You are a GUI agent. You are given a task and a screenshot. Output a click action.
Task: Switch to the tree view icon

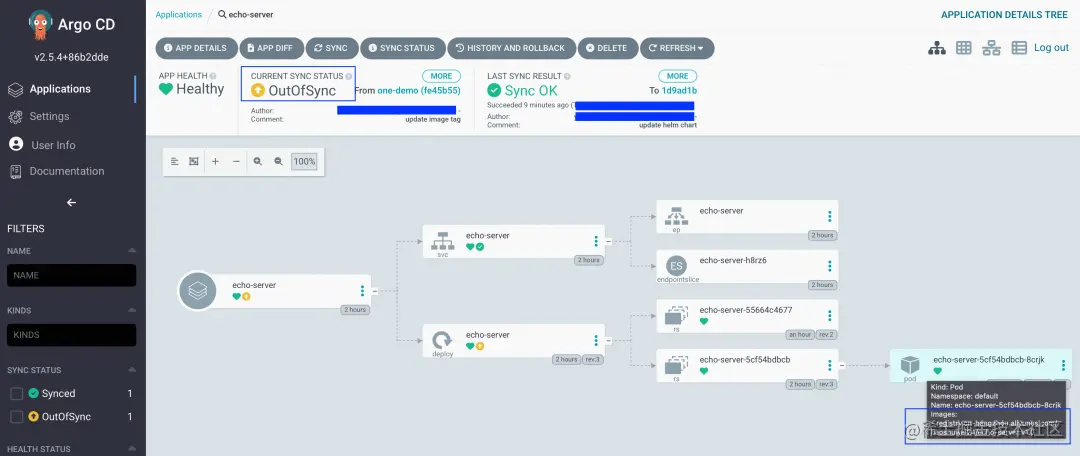937,48
